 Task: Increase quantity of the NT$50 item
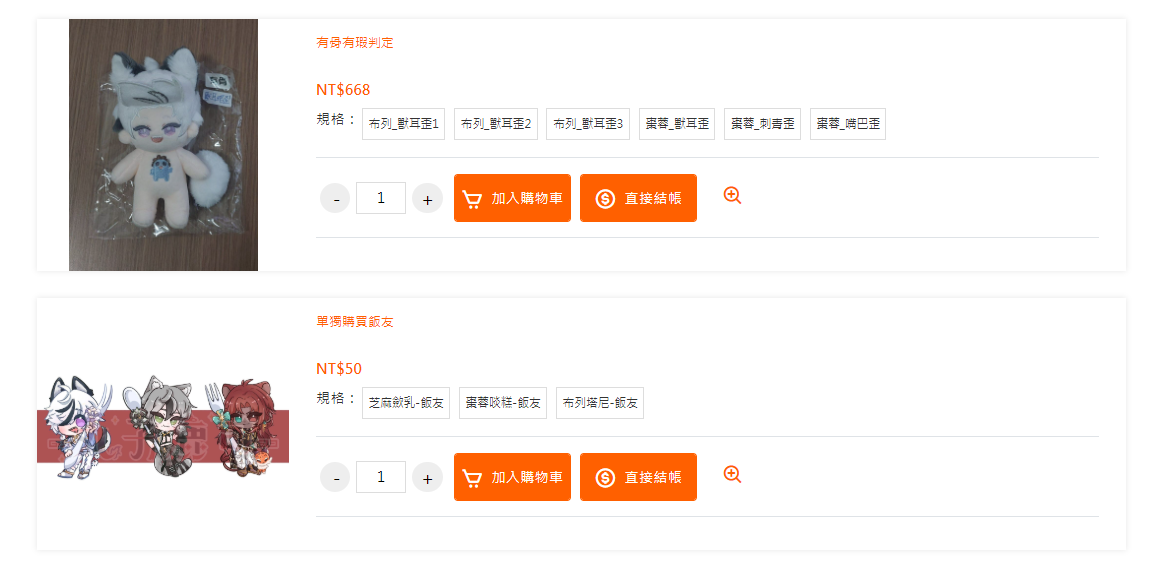tap(427, 477)
